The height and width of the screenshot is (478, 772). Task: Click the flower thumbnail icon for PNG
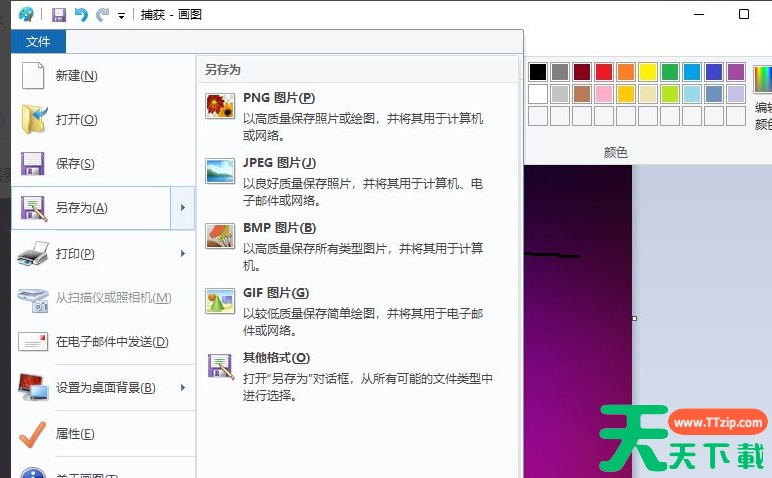tap(220, 106)
